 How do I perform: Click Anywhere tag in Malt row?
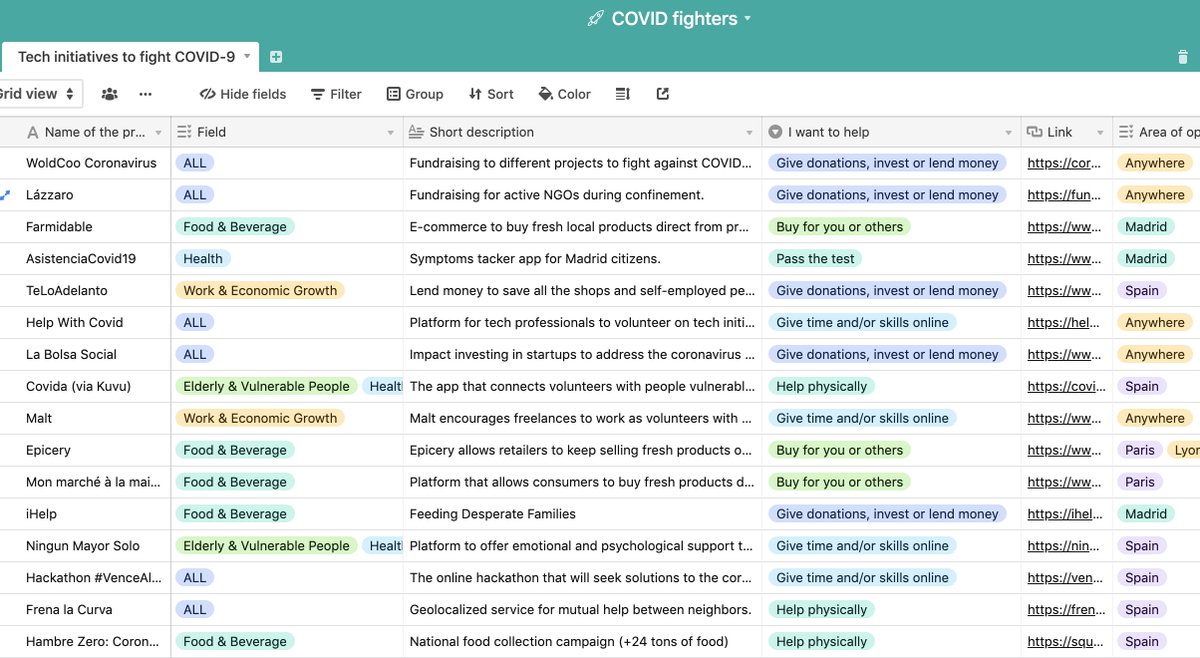coord(1155,419)
